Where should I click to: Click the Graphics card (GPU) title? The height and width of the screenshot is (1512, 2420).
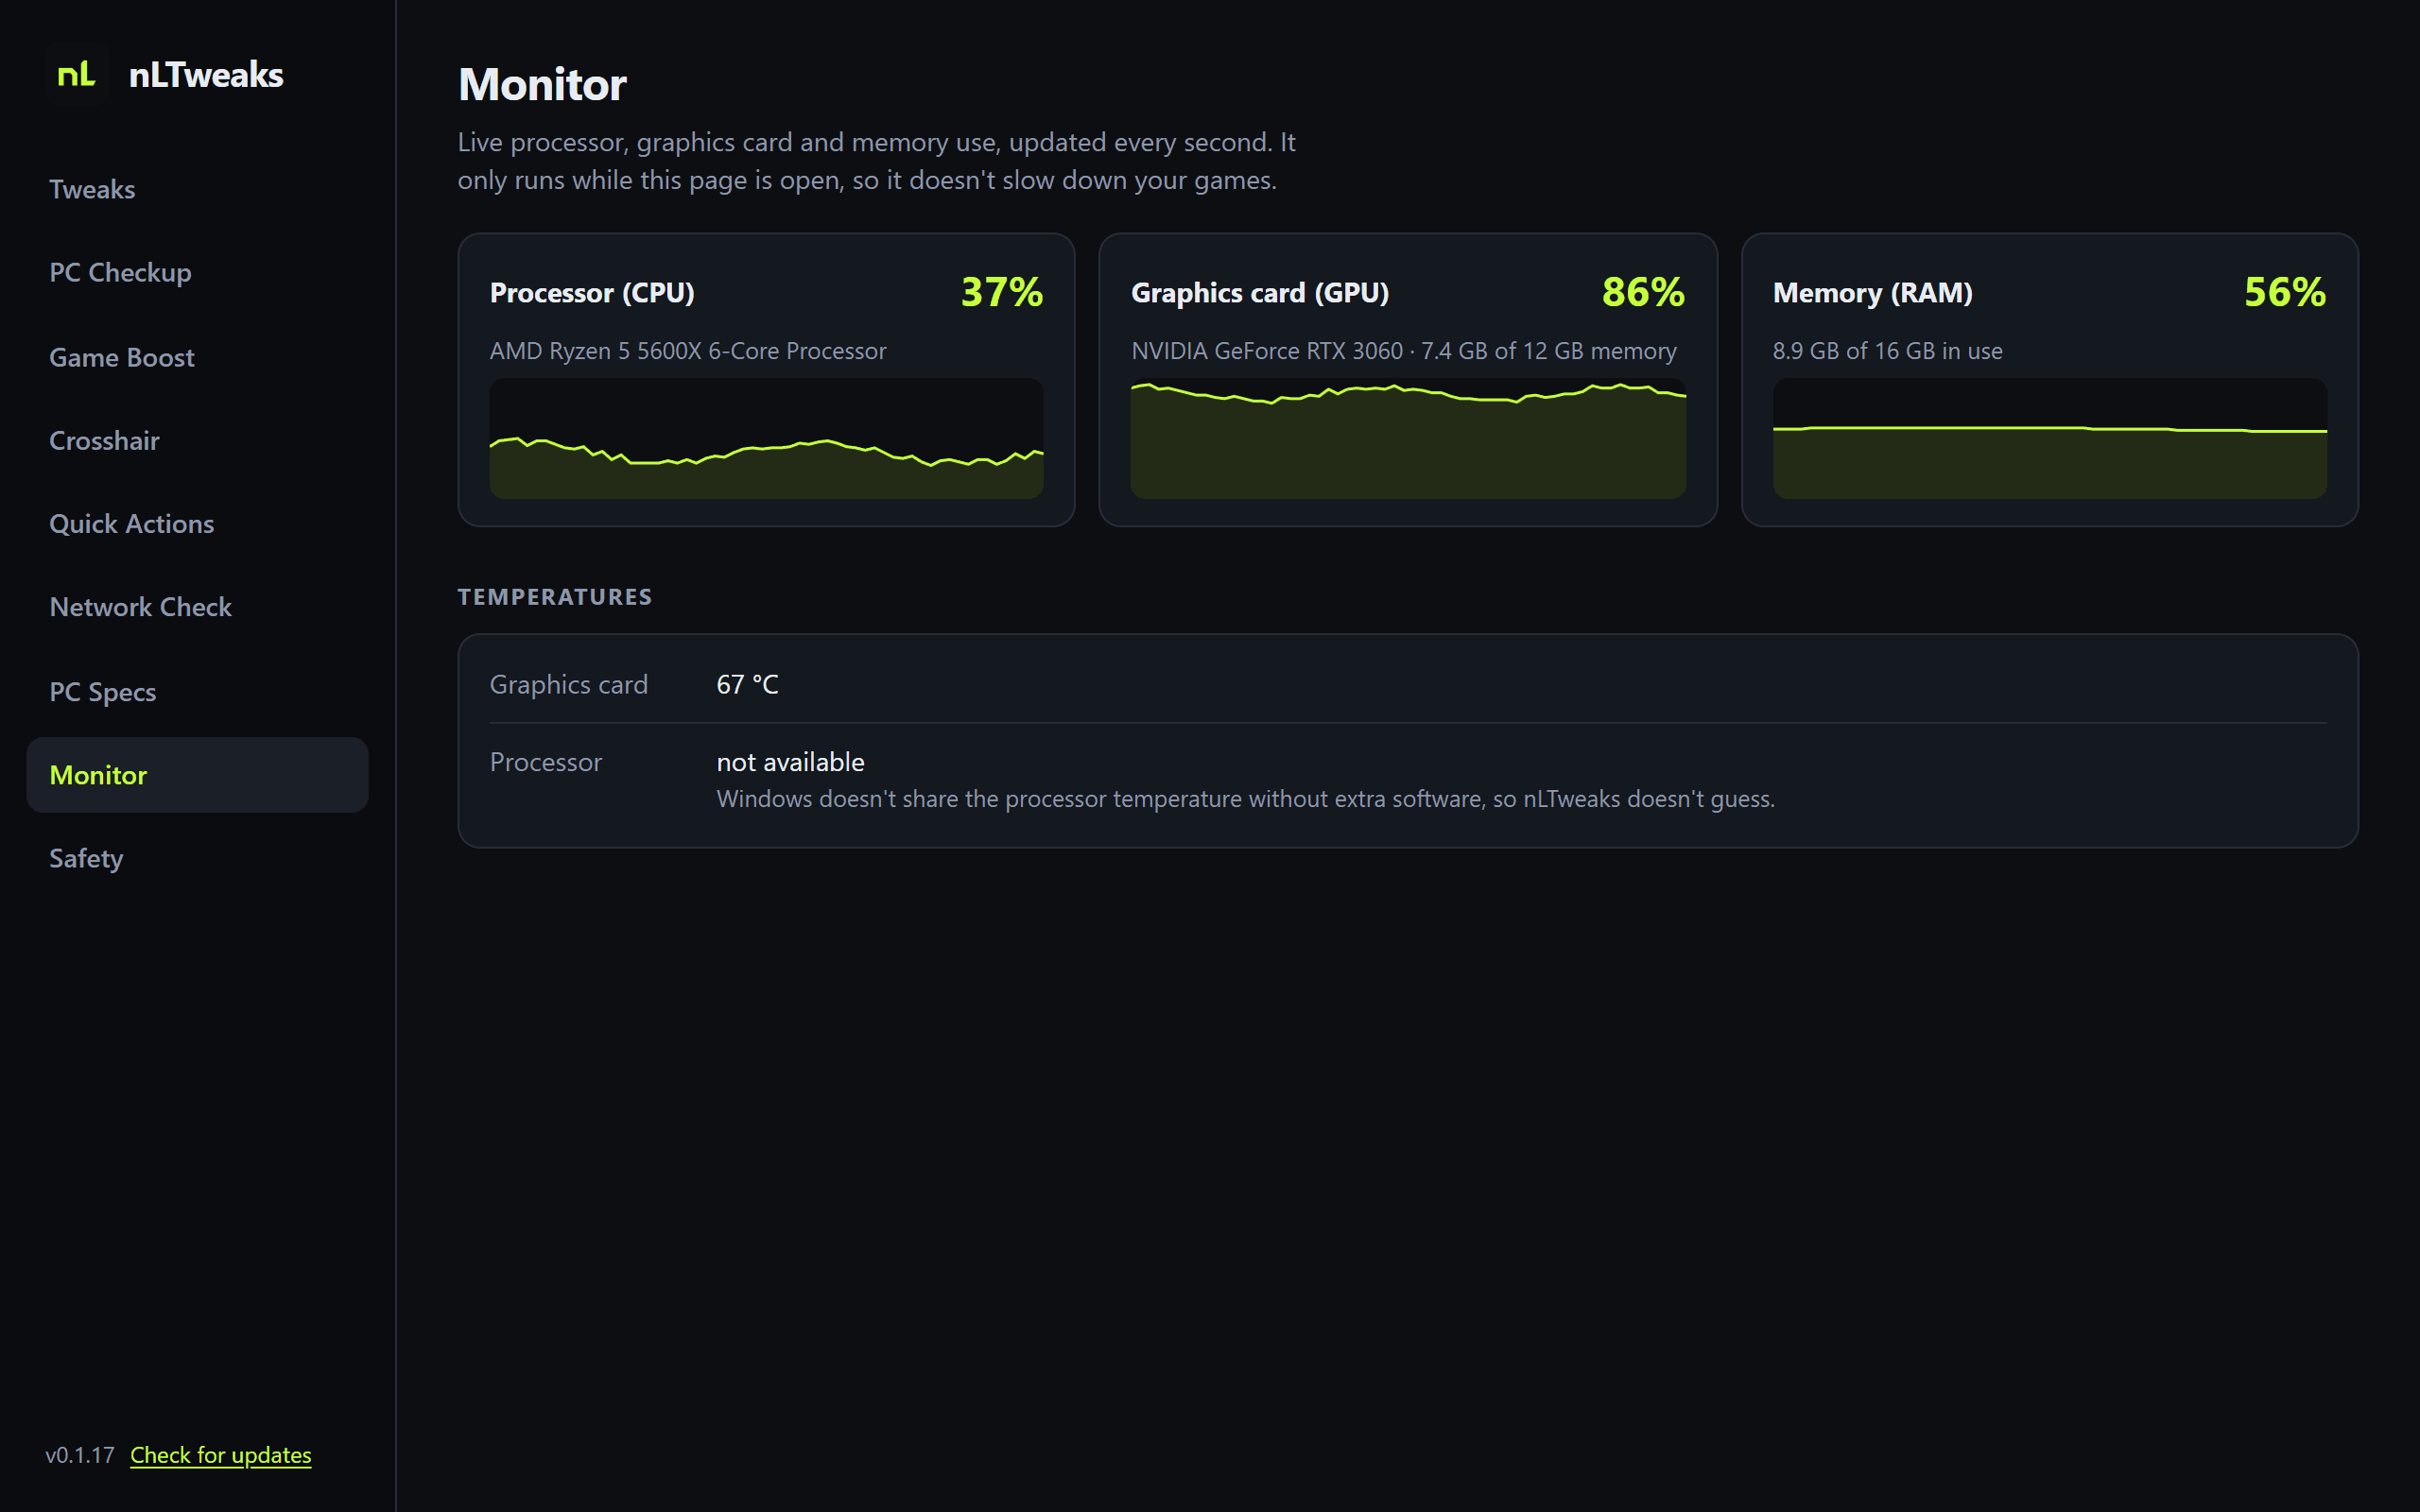(1260, 293)
